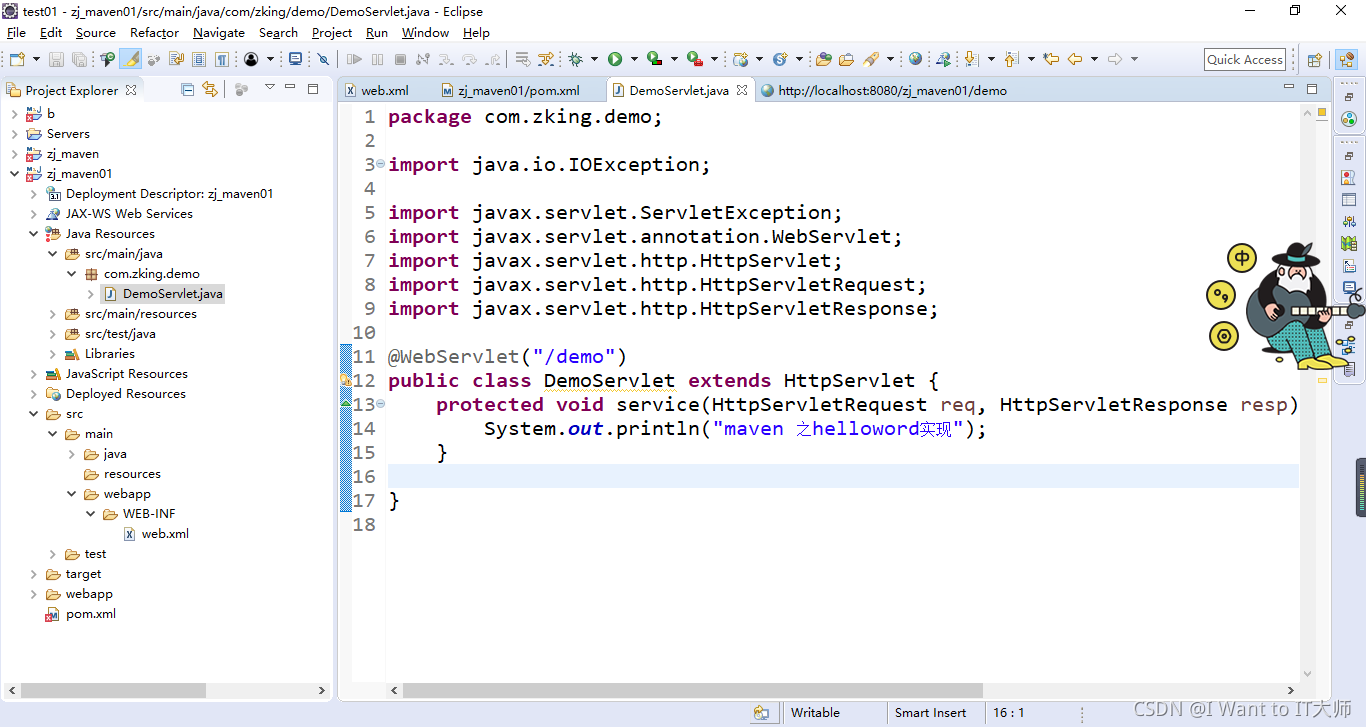The width and height of the screenshot is (1366, 727).
Task: Select web.xml under WEB-INF
Action: (165, 534)
